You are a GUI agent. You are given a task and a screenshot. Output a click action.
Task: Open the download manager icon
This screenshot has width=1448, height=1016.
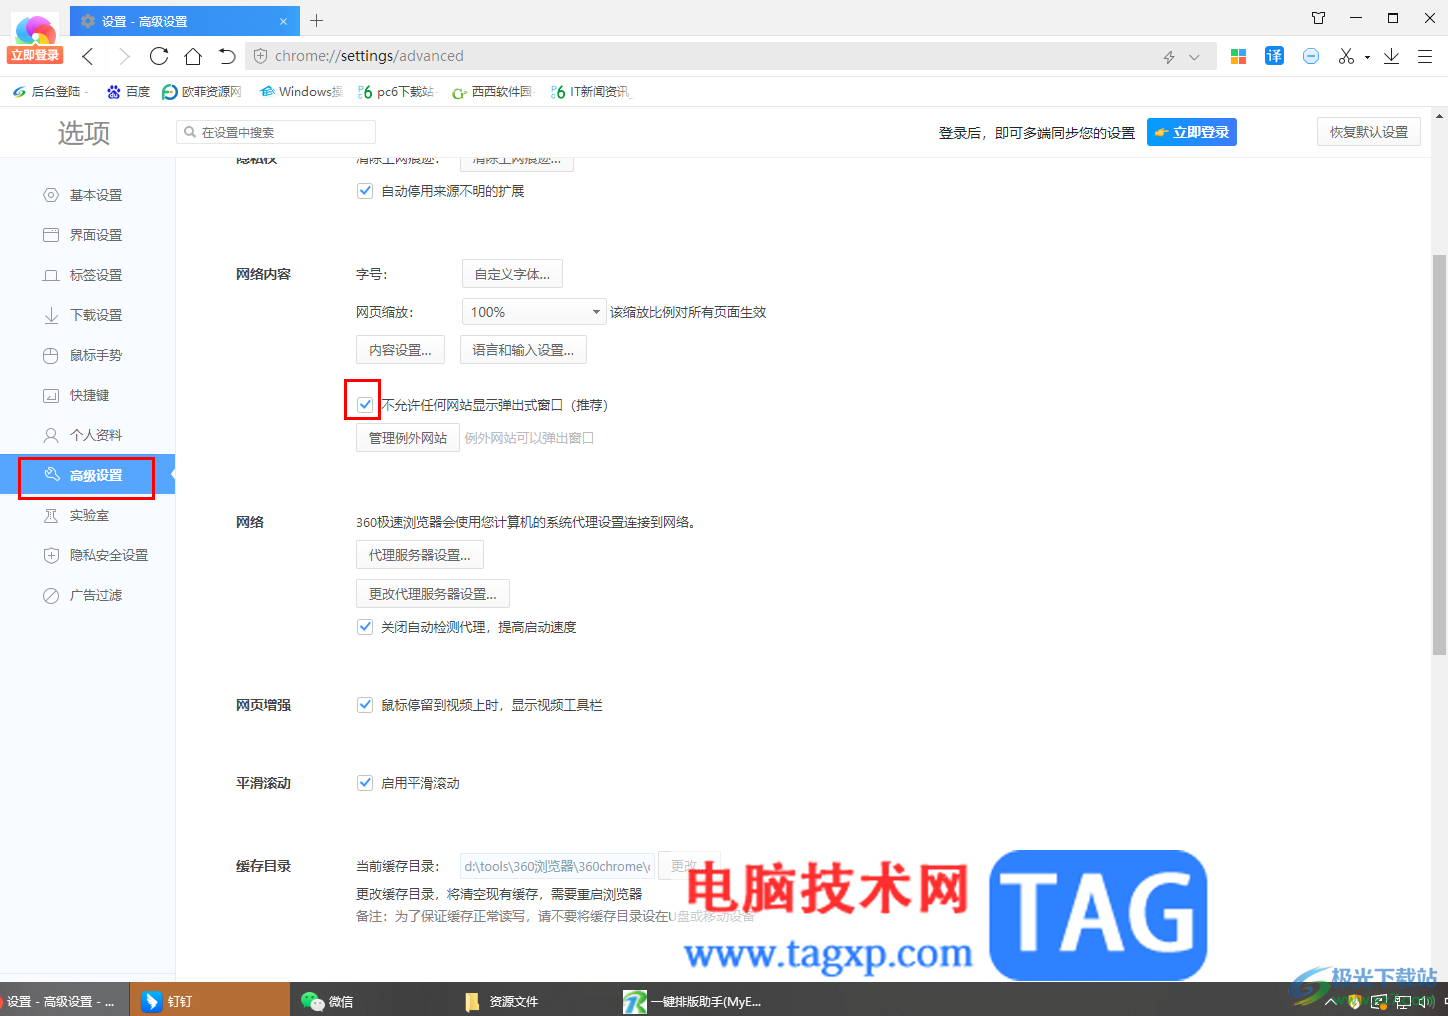[x=1391, y=56]
